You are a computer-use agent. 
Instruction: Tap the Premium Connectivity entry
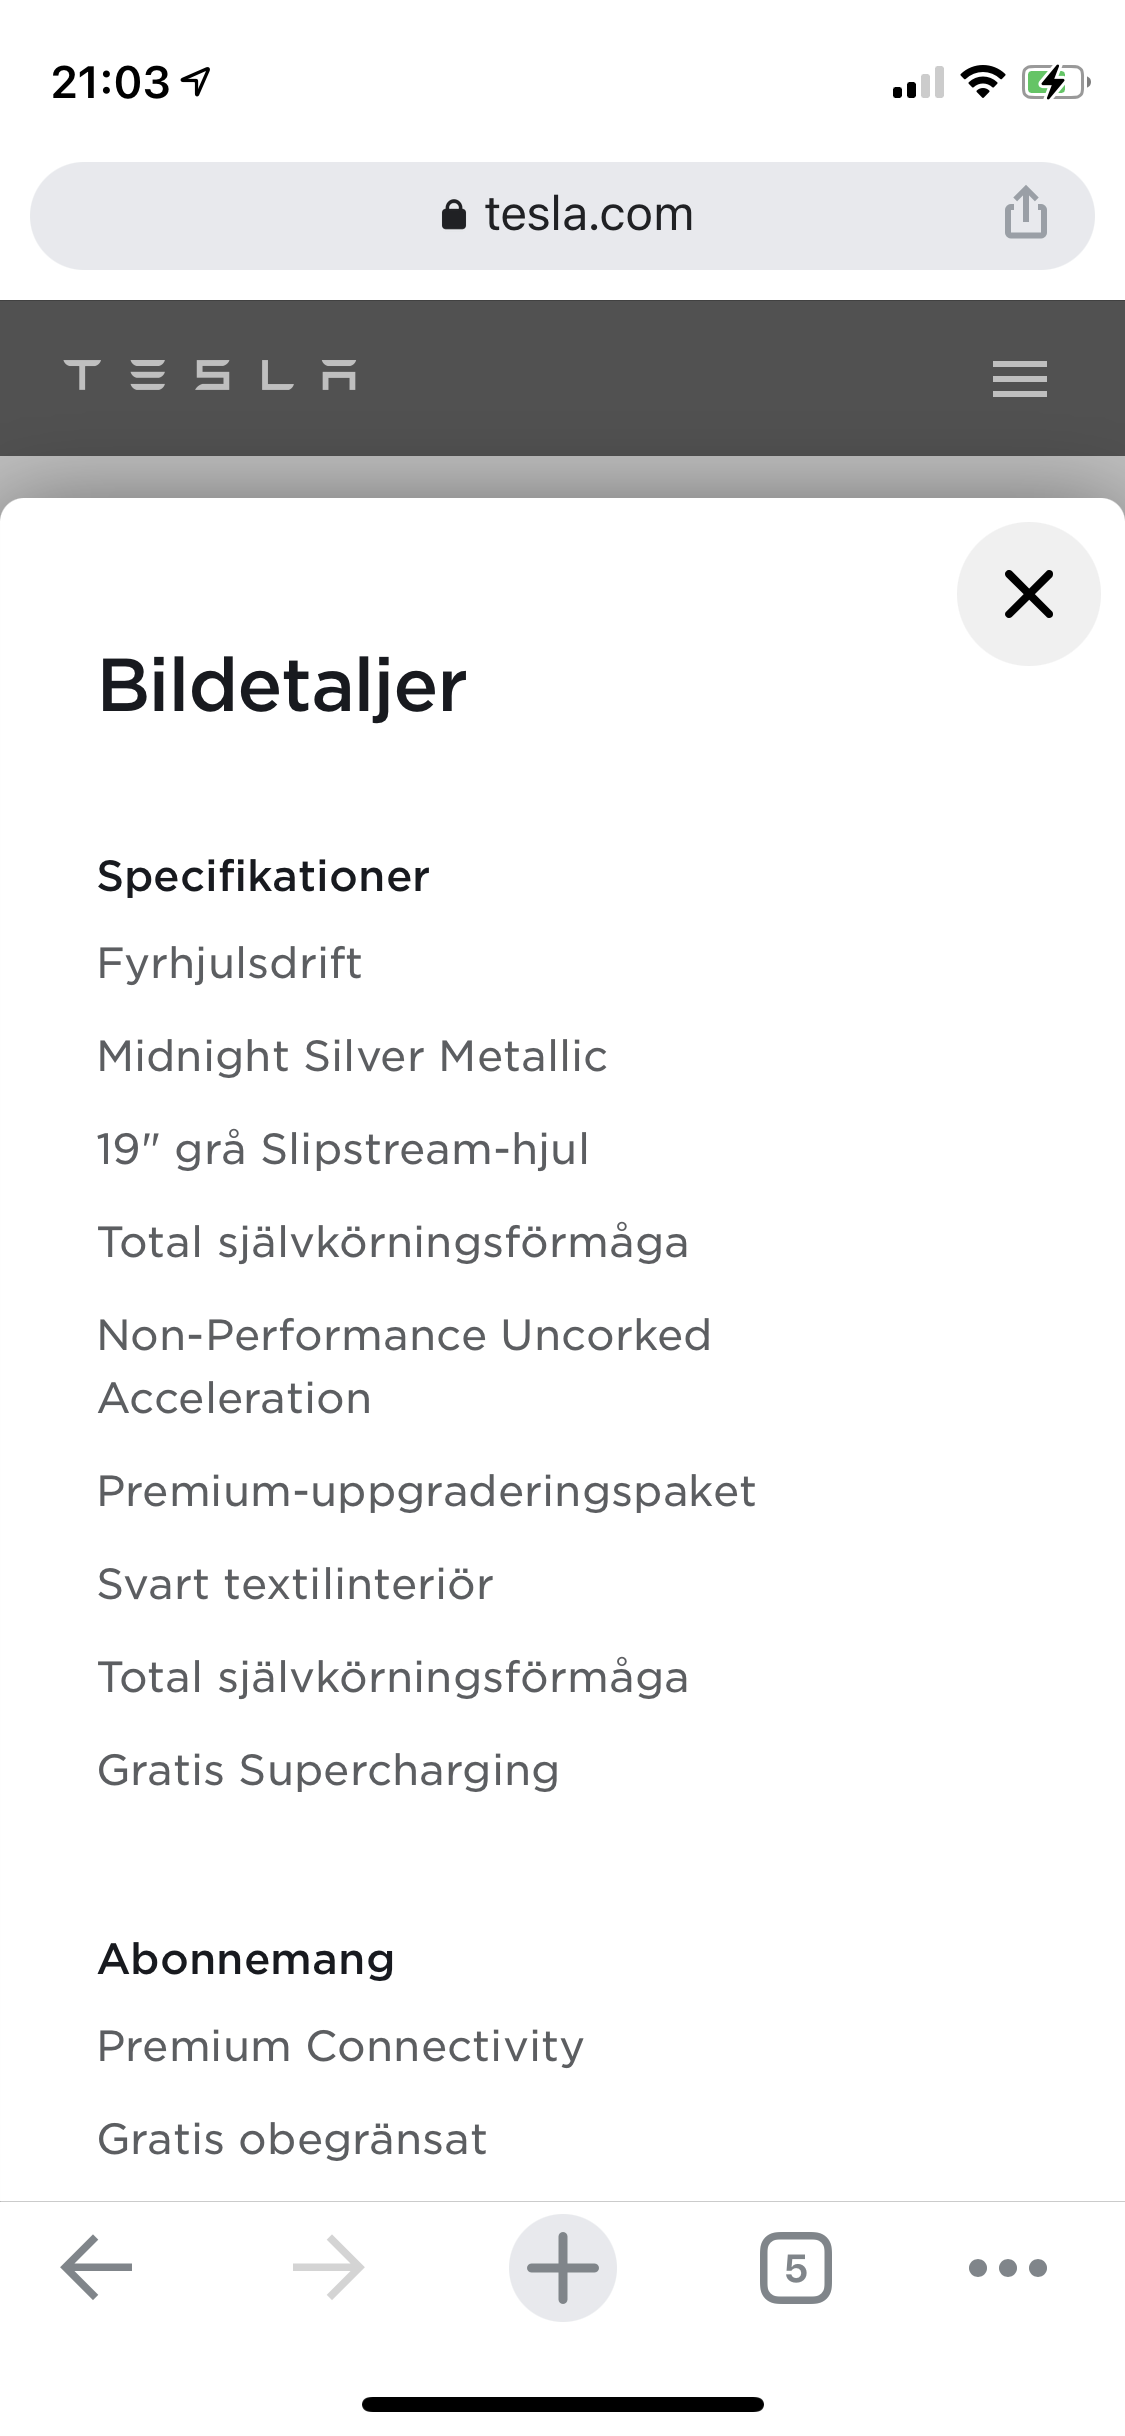(340, 2046)
